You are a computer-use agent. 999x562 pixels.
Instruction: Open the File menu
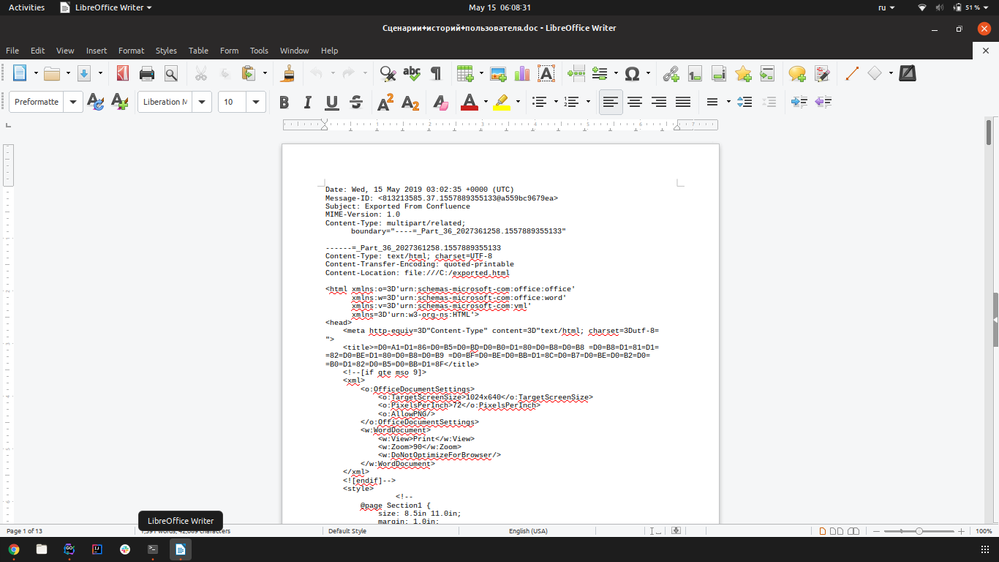(x=12, y=50)
